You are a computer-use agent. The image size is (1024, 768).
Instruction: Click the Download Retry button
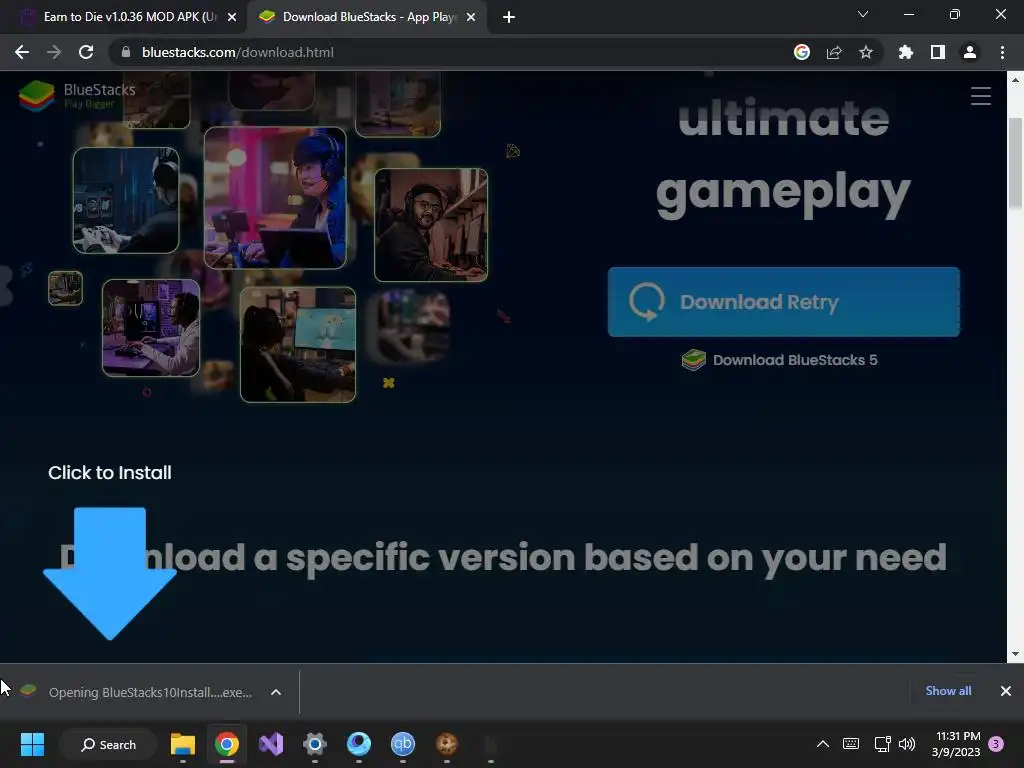tap(783, 302)
